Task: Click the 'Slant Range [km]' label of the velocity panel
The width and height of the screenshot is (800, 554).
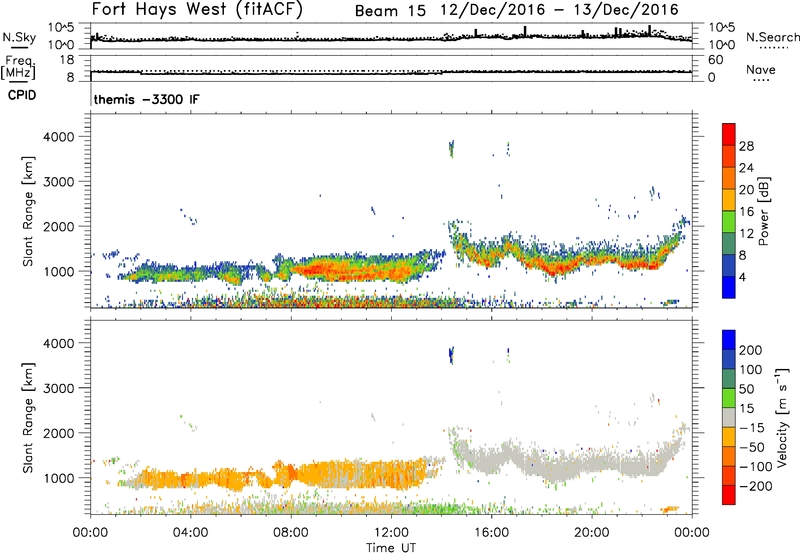Action: [28, 417]
